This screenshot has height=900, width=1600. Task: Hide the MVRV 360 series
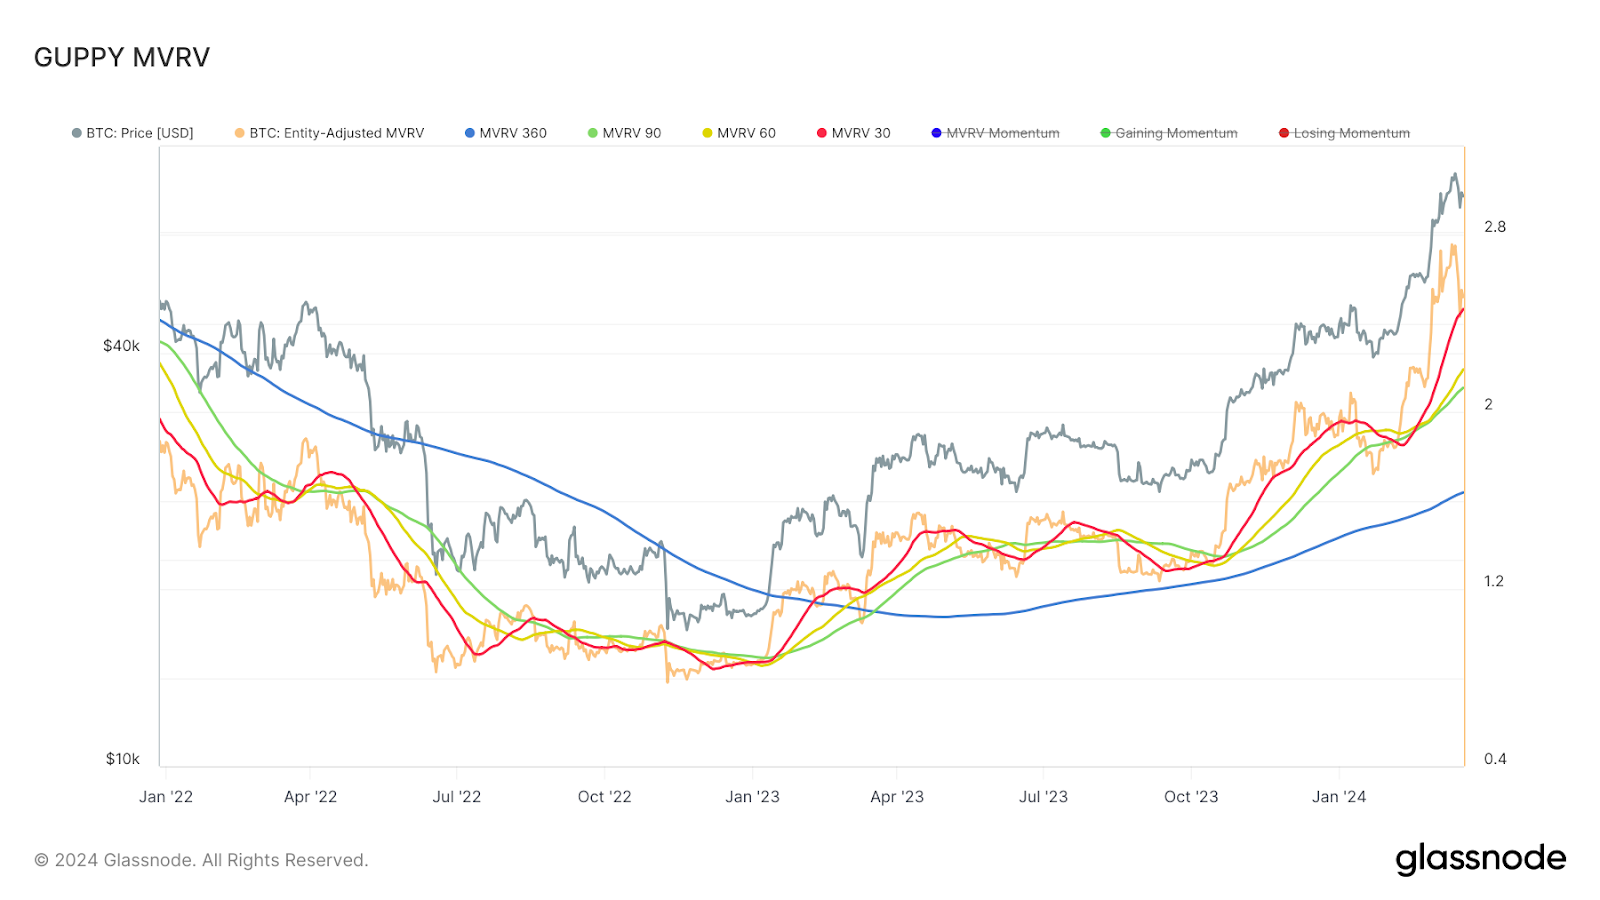click(505, 133)
